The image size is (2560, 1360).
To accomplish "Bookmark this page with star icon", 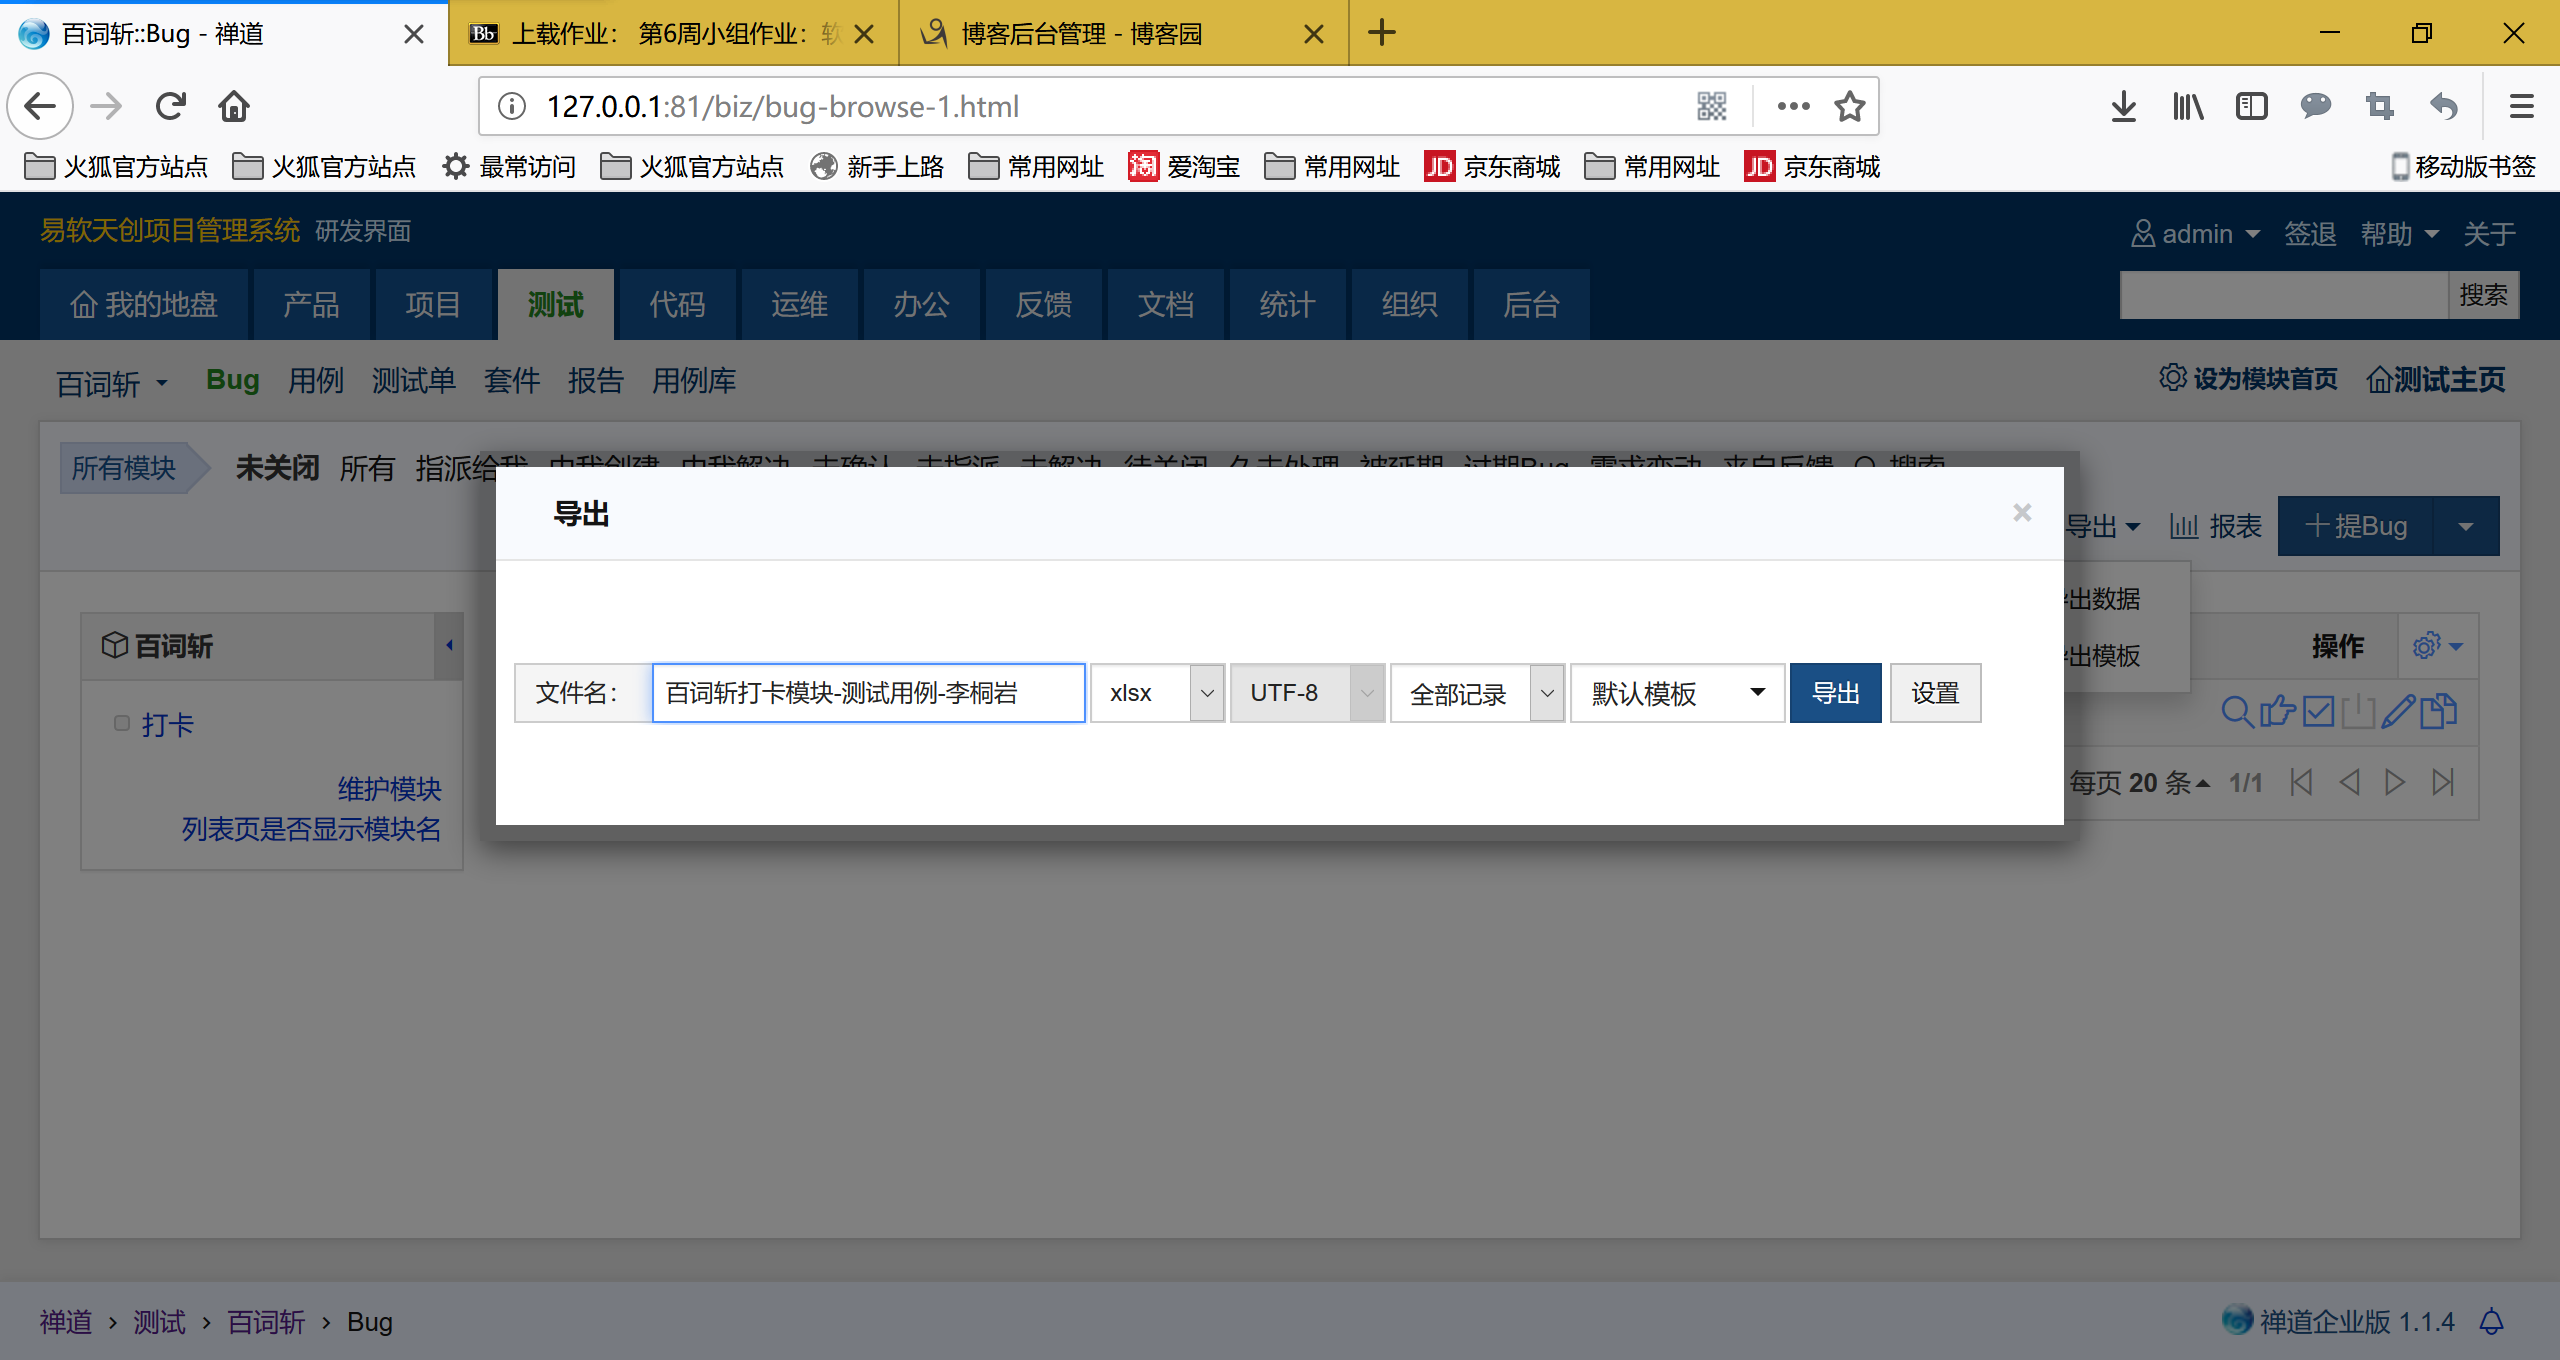I will tap(1850, 106).
